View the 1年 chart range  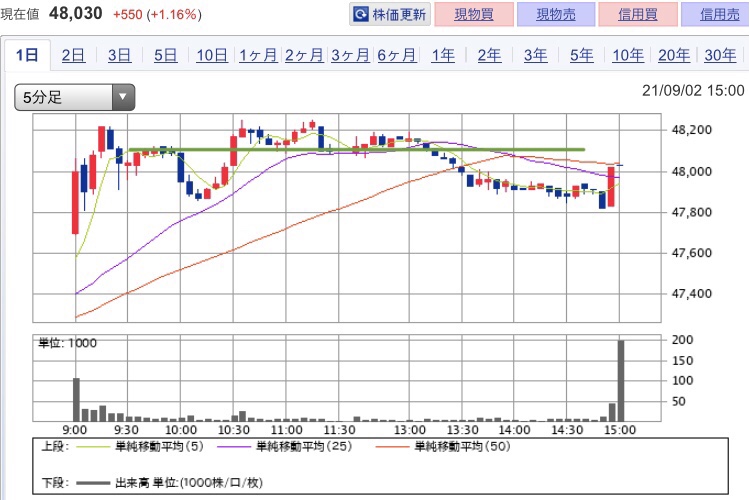(443, 55)
